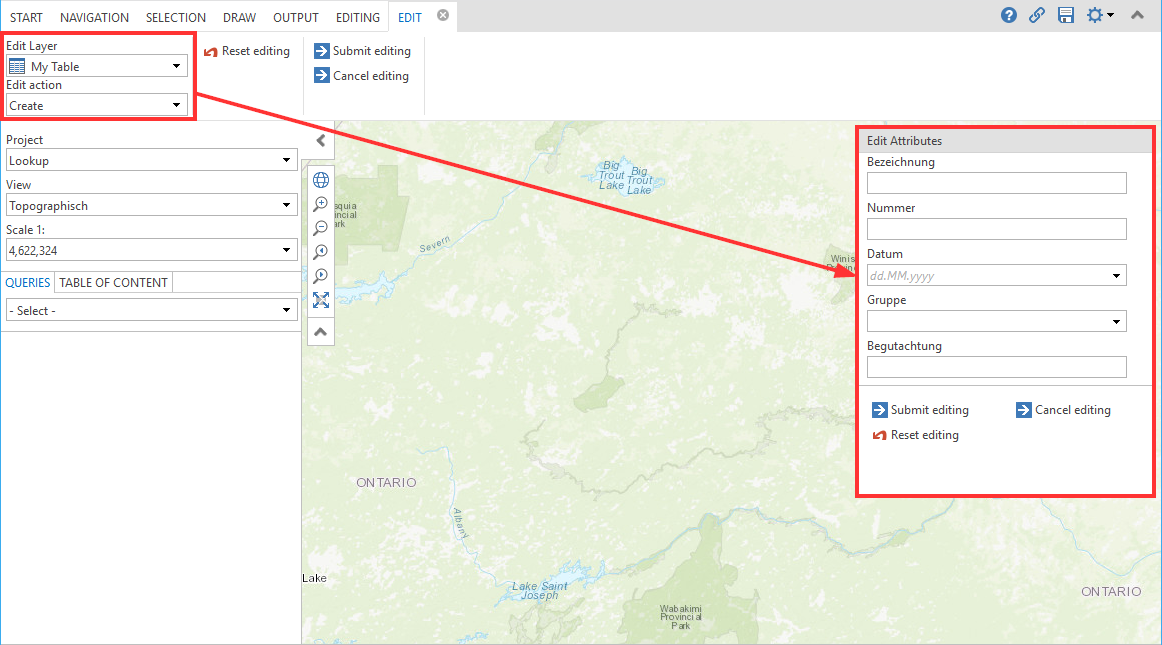Open the Edit Layer dropdown

click(x=97, y=66)
